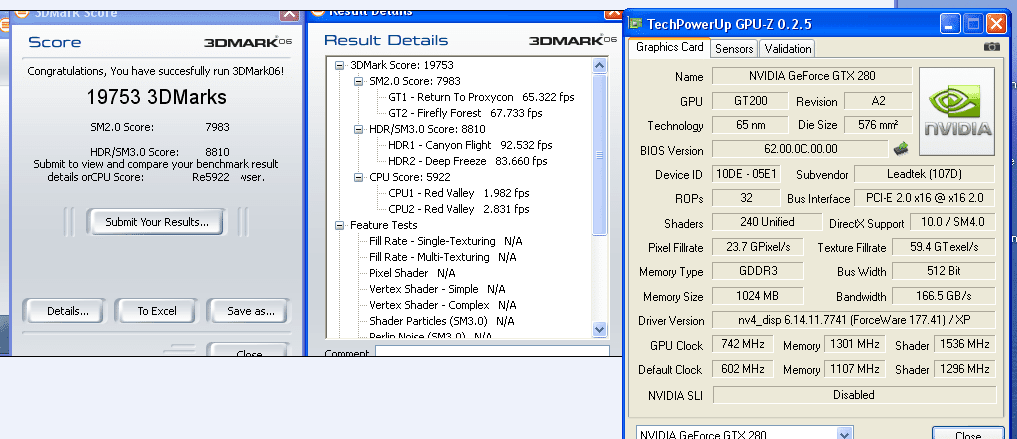The width and height of the screenshot is (1017, 439).
Task: Switch to the Sensors tab
Action: (734, 49)
